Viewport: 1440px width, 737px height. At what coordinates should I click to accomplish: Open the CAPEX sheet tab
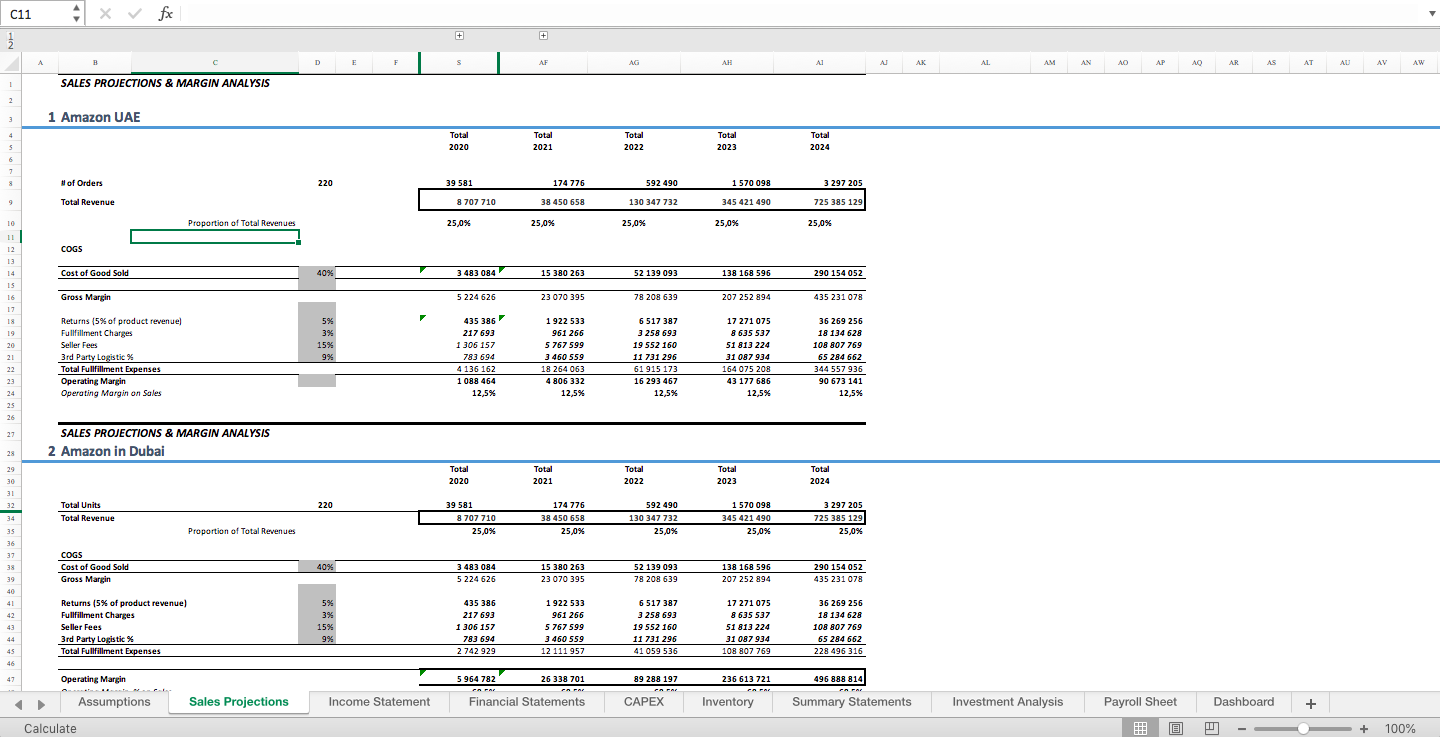[644, 702]
